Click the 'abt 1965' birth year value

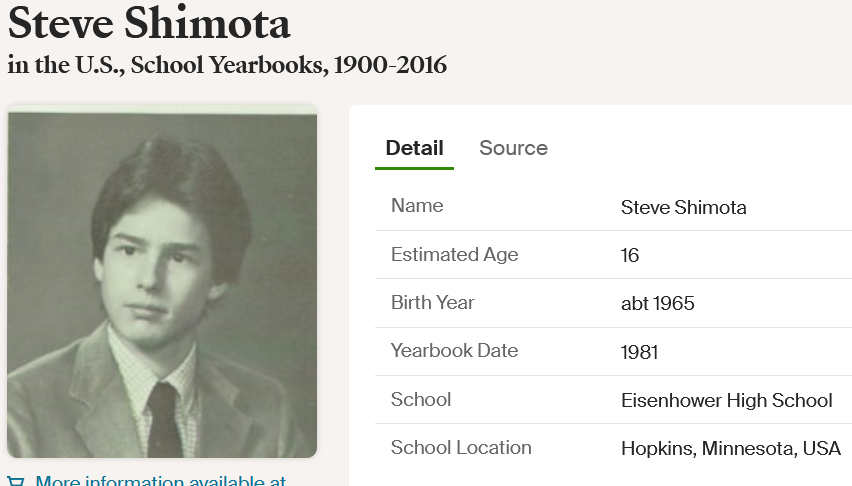coord(657,304)
